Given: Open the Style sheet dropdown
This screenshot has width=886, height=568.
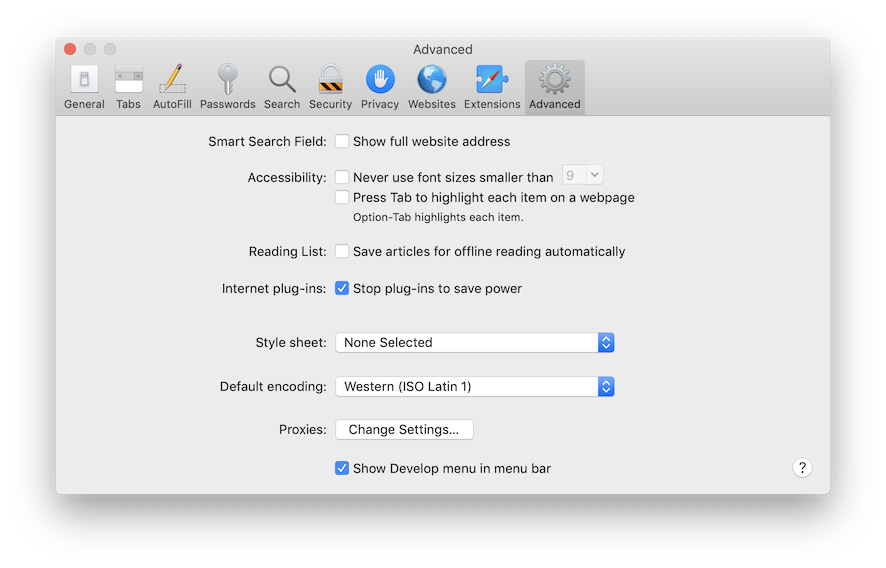Looking at the screenshot, I should point(474,343).
